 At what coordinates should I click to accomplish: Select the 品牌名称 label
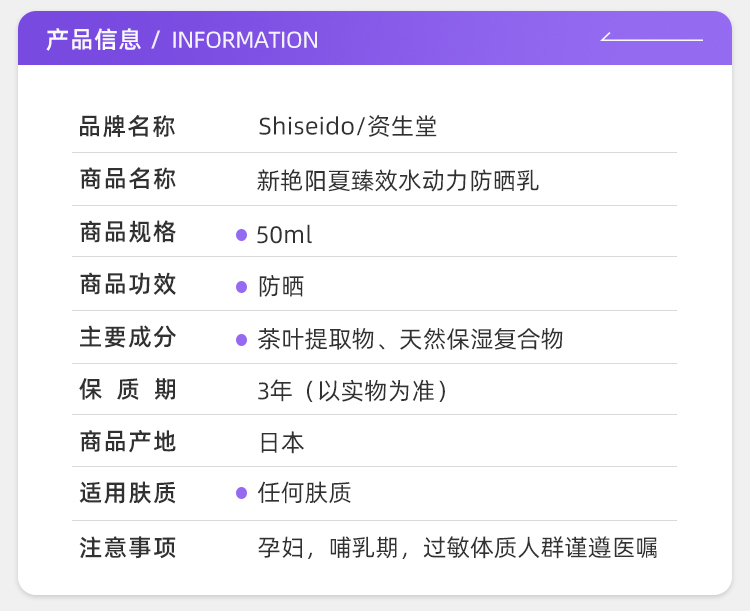pos(128,127)
